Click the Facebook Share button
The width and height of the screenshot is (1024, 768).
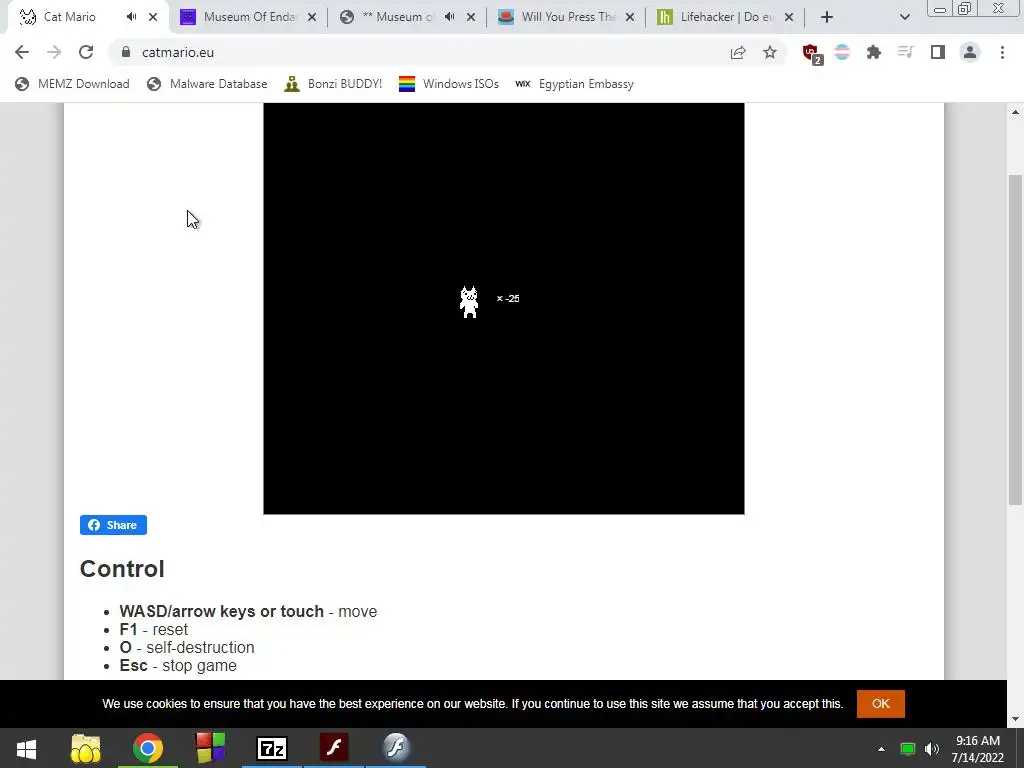coord(113,525)
